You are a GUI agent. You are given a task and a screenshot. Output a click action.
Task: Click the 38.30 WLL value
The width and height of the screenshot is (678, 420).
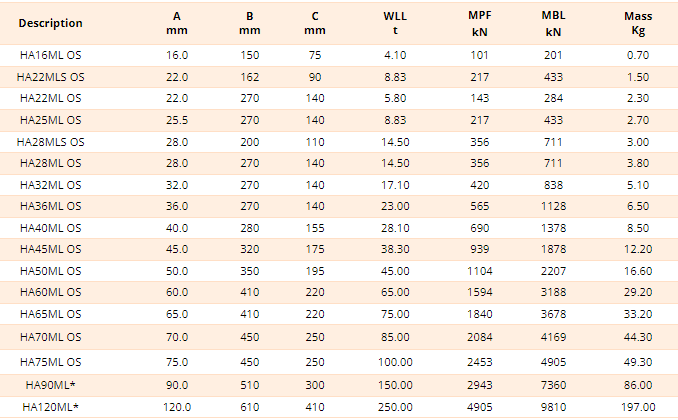[x=395, y=248]
